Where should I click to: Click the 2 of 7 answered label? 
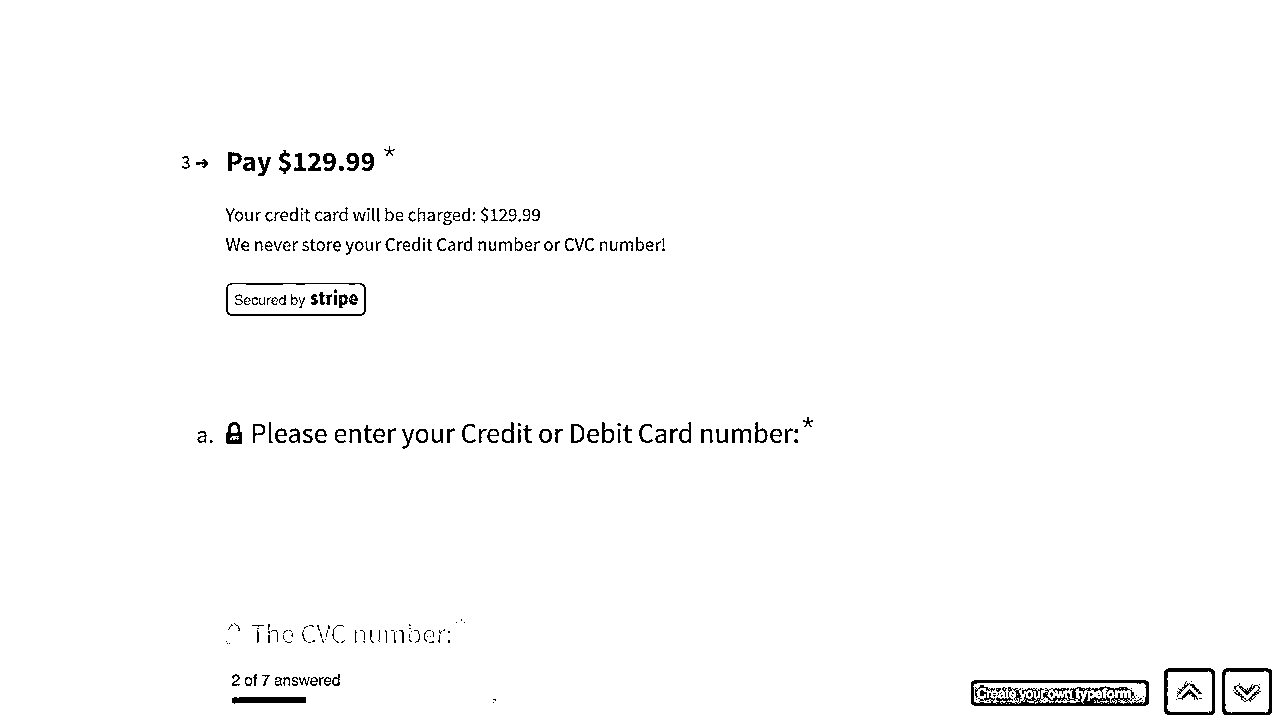(286, 680)
